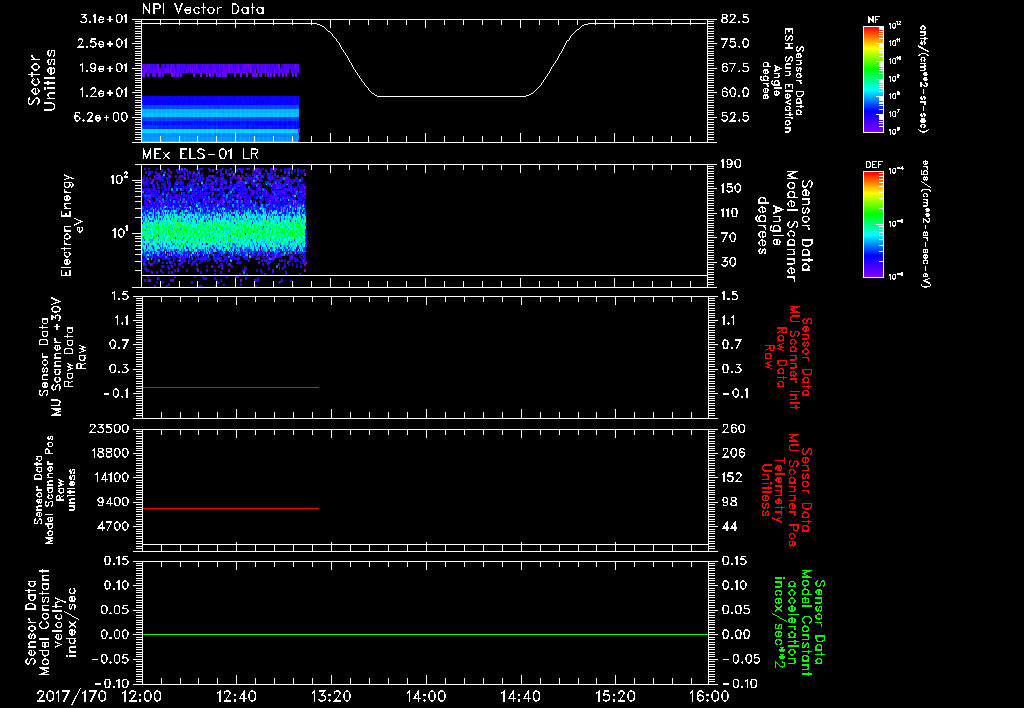This screenshot has width=1024, height=708.
Task: Click the MU Scanner +30V Raw Data label
Action: click(x=62, y=357)
